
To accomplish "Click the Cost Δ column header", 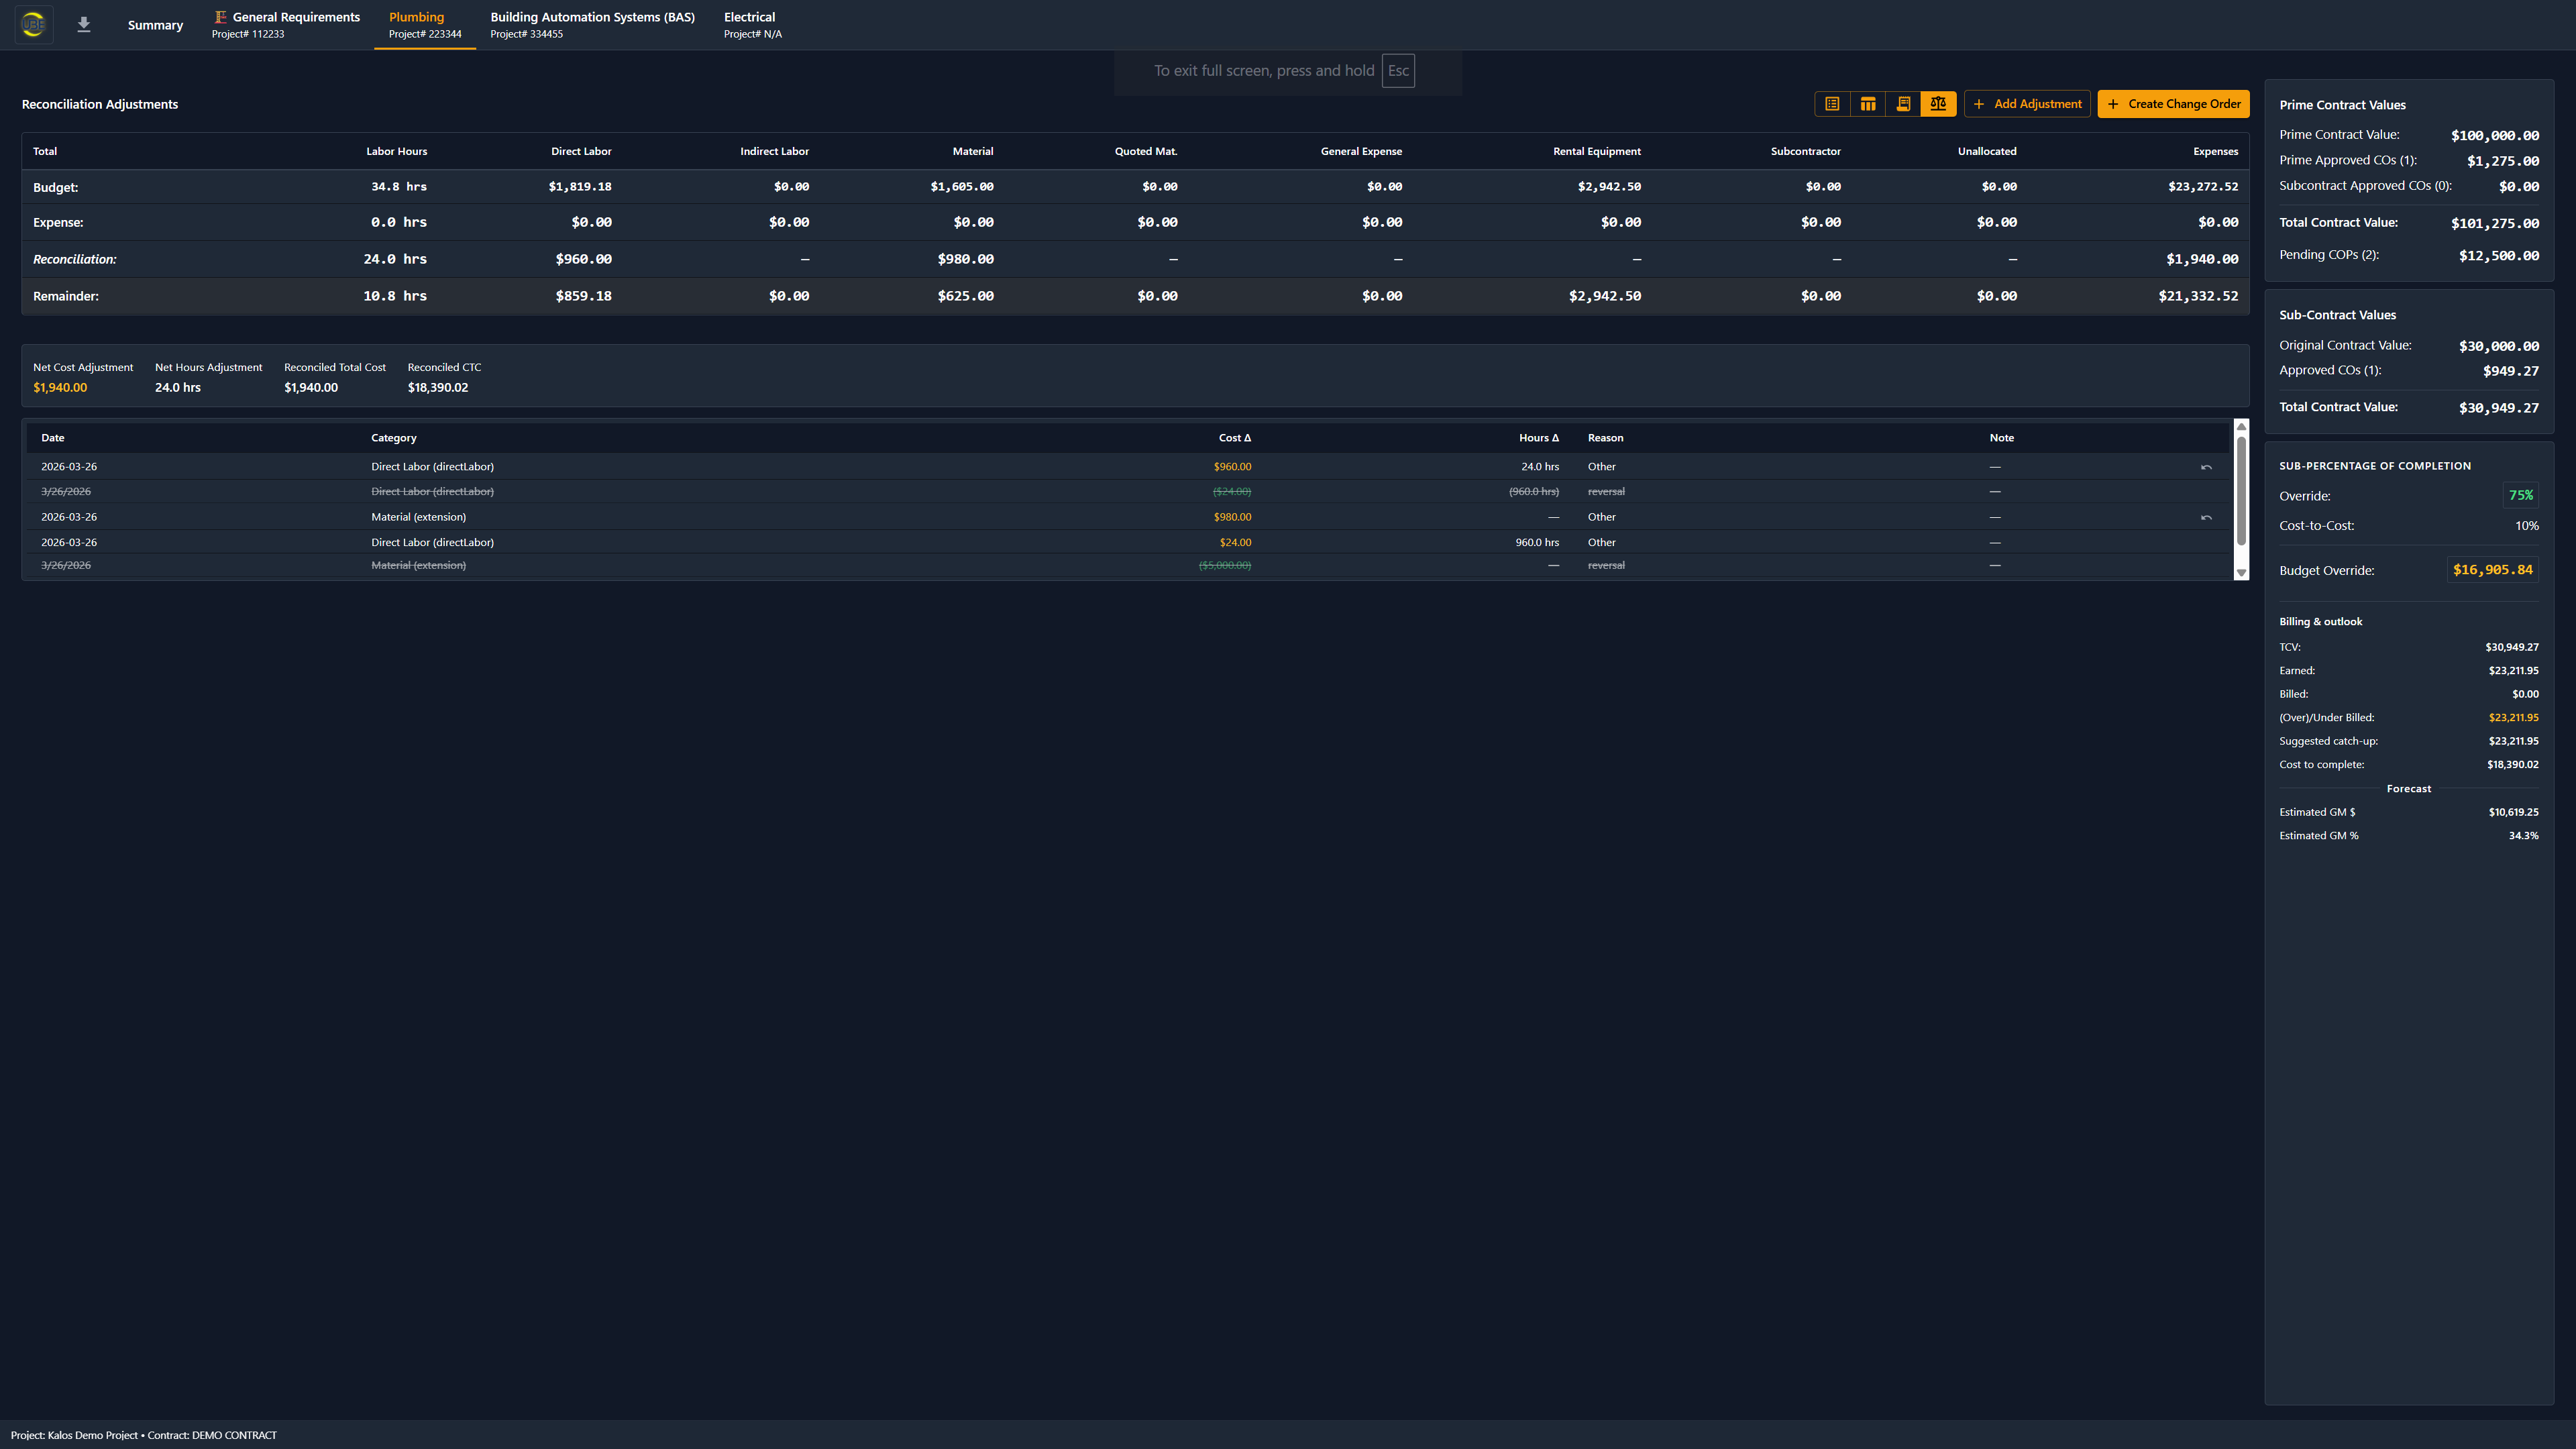I will (x=1234, y=438).
